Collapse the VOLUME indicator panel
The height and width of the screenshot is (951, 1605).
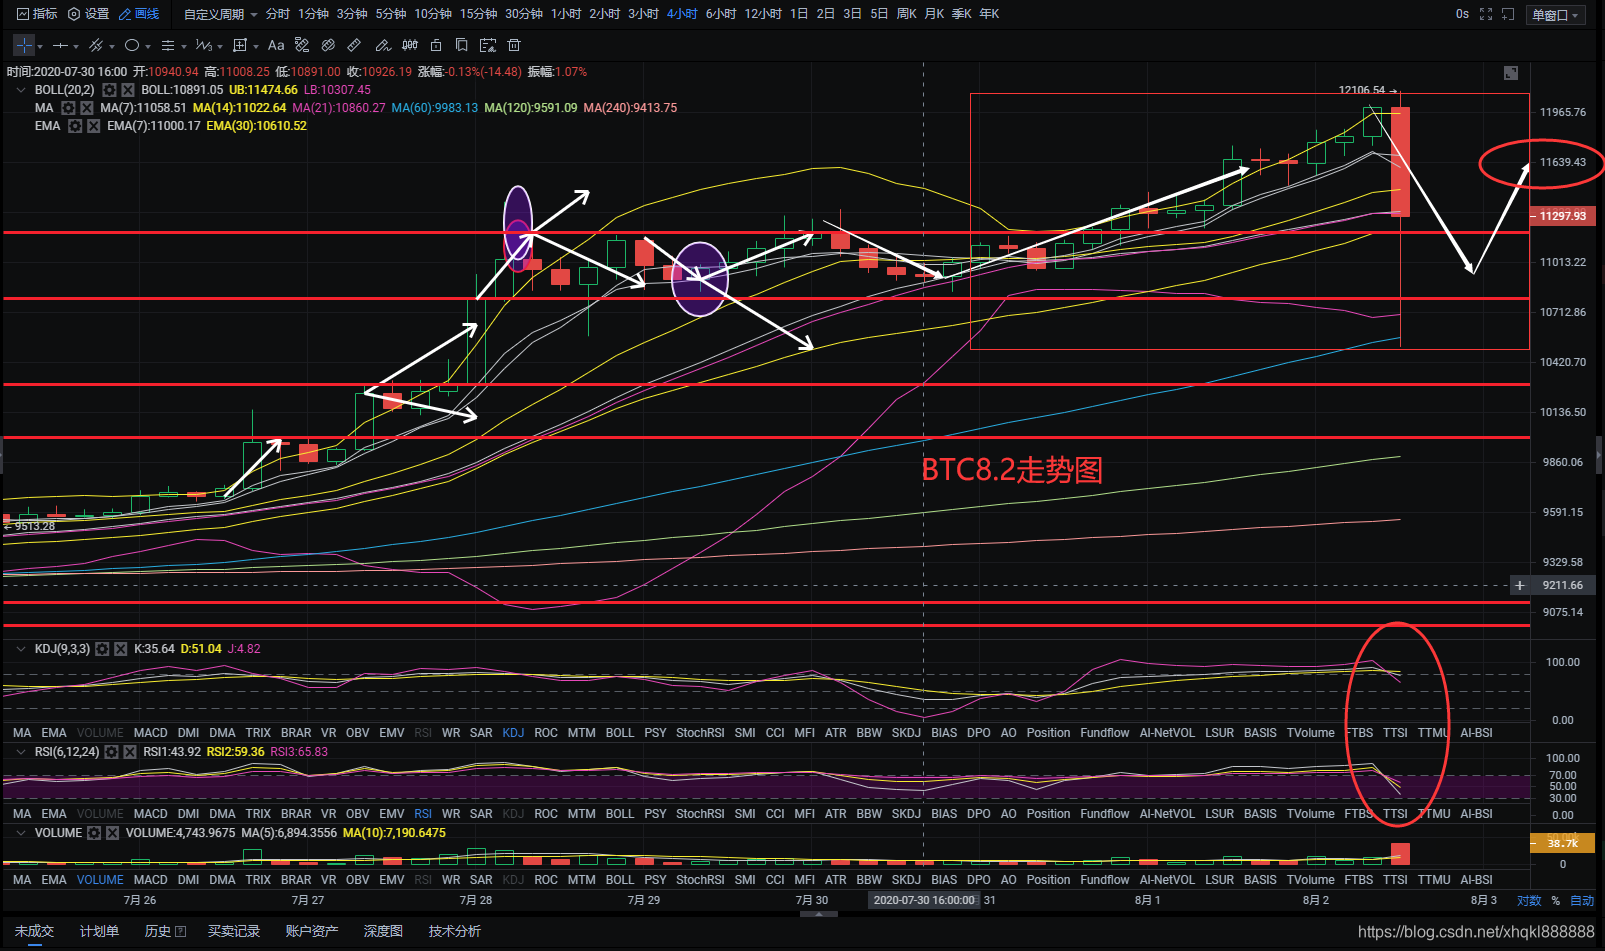coord(20,833)
